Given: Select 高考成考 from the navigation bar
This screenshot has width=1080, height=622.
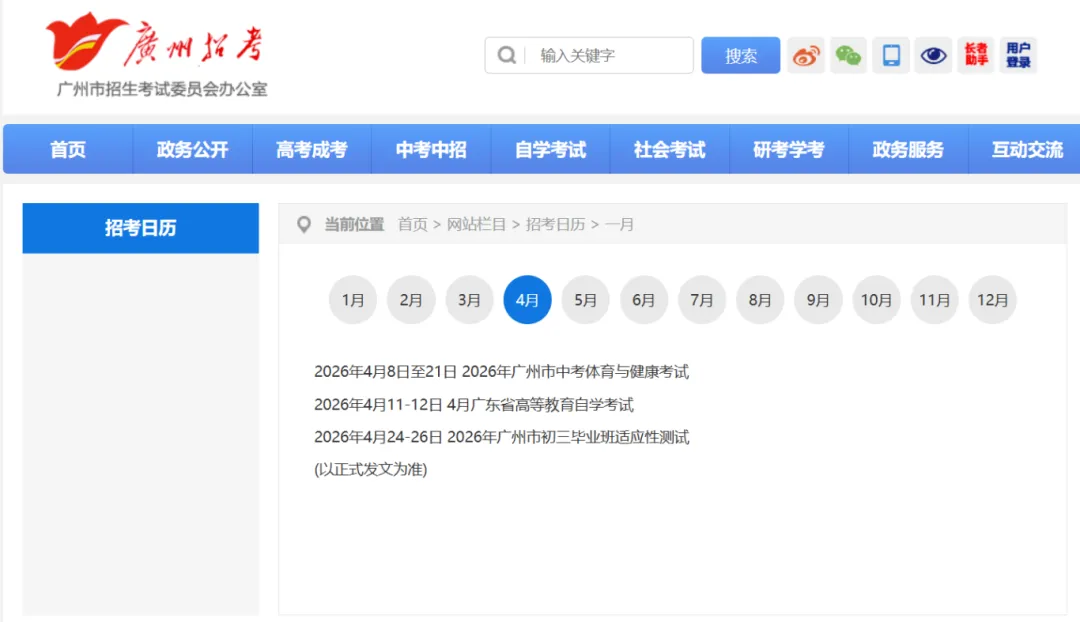Looking at the screenshot, I should [x=311, y=149].
